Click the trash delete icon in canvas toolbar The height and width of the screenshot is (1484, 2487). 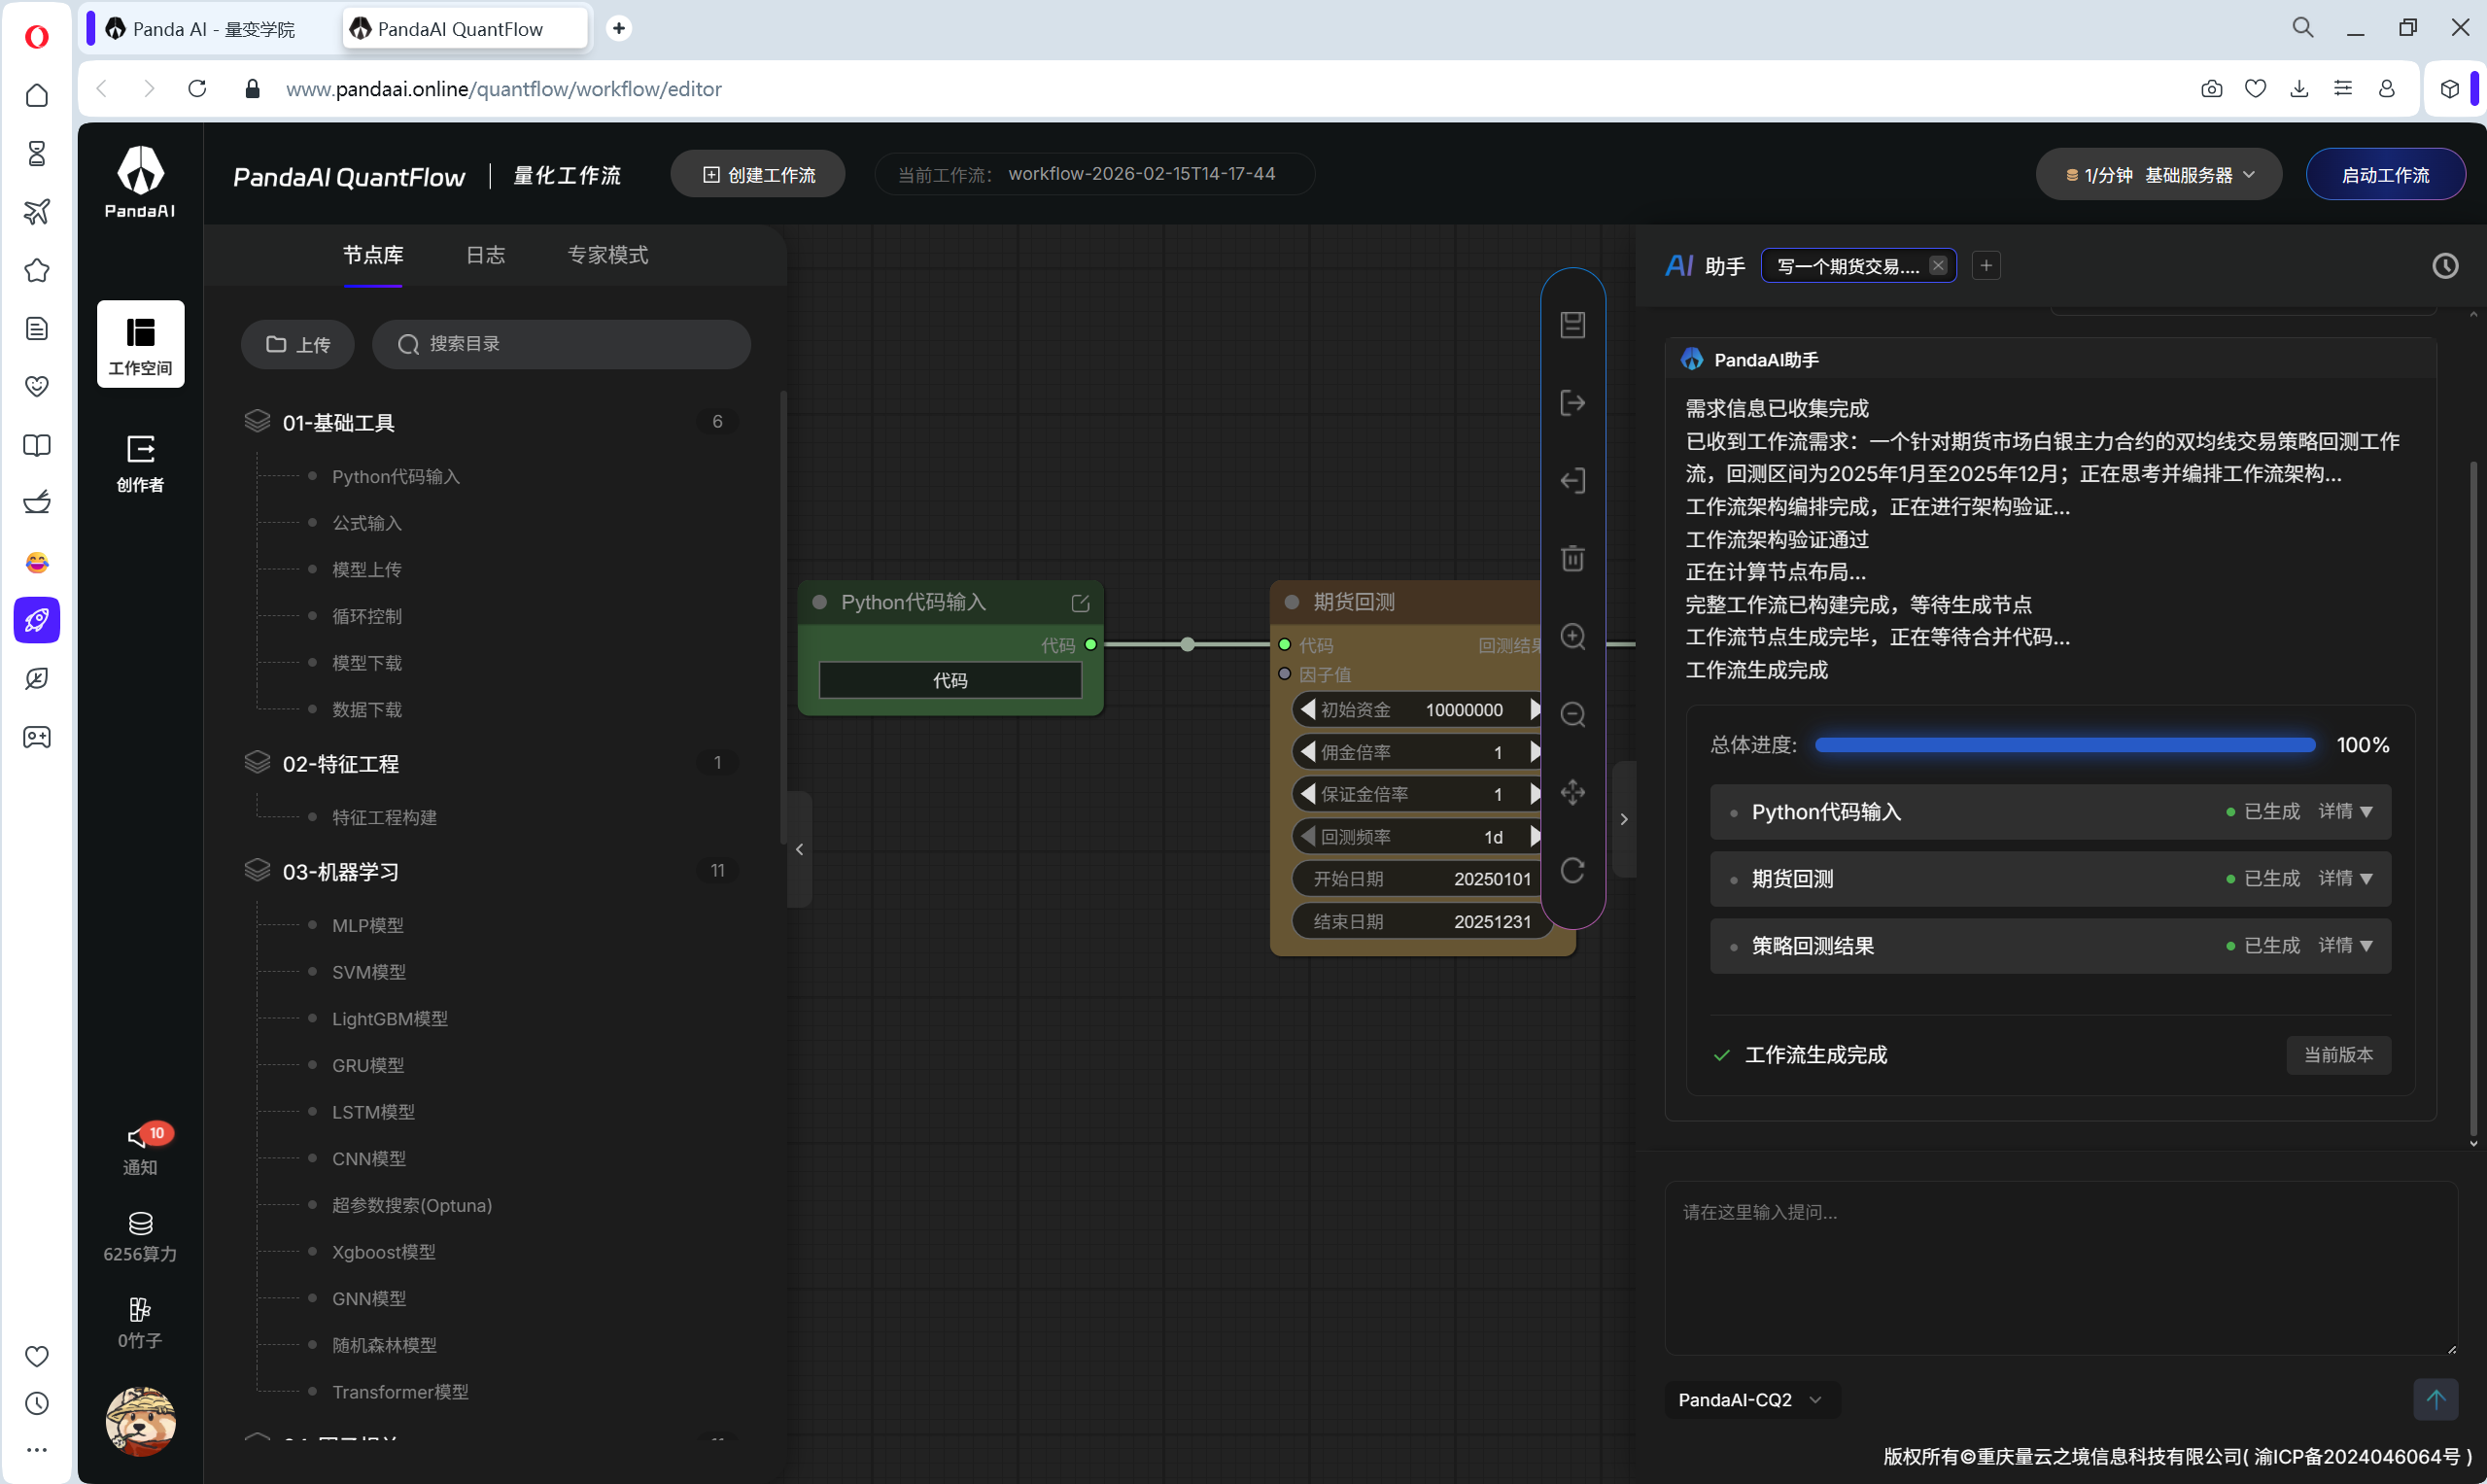point(1572,558)
